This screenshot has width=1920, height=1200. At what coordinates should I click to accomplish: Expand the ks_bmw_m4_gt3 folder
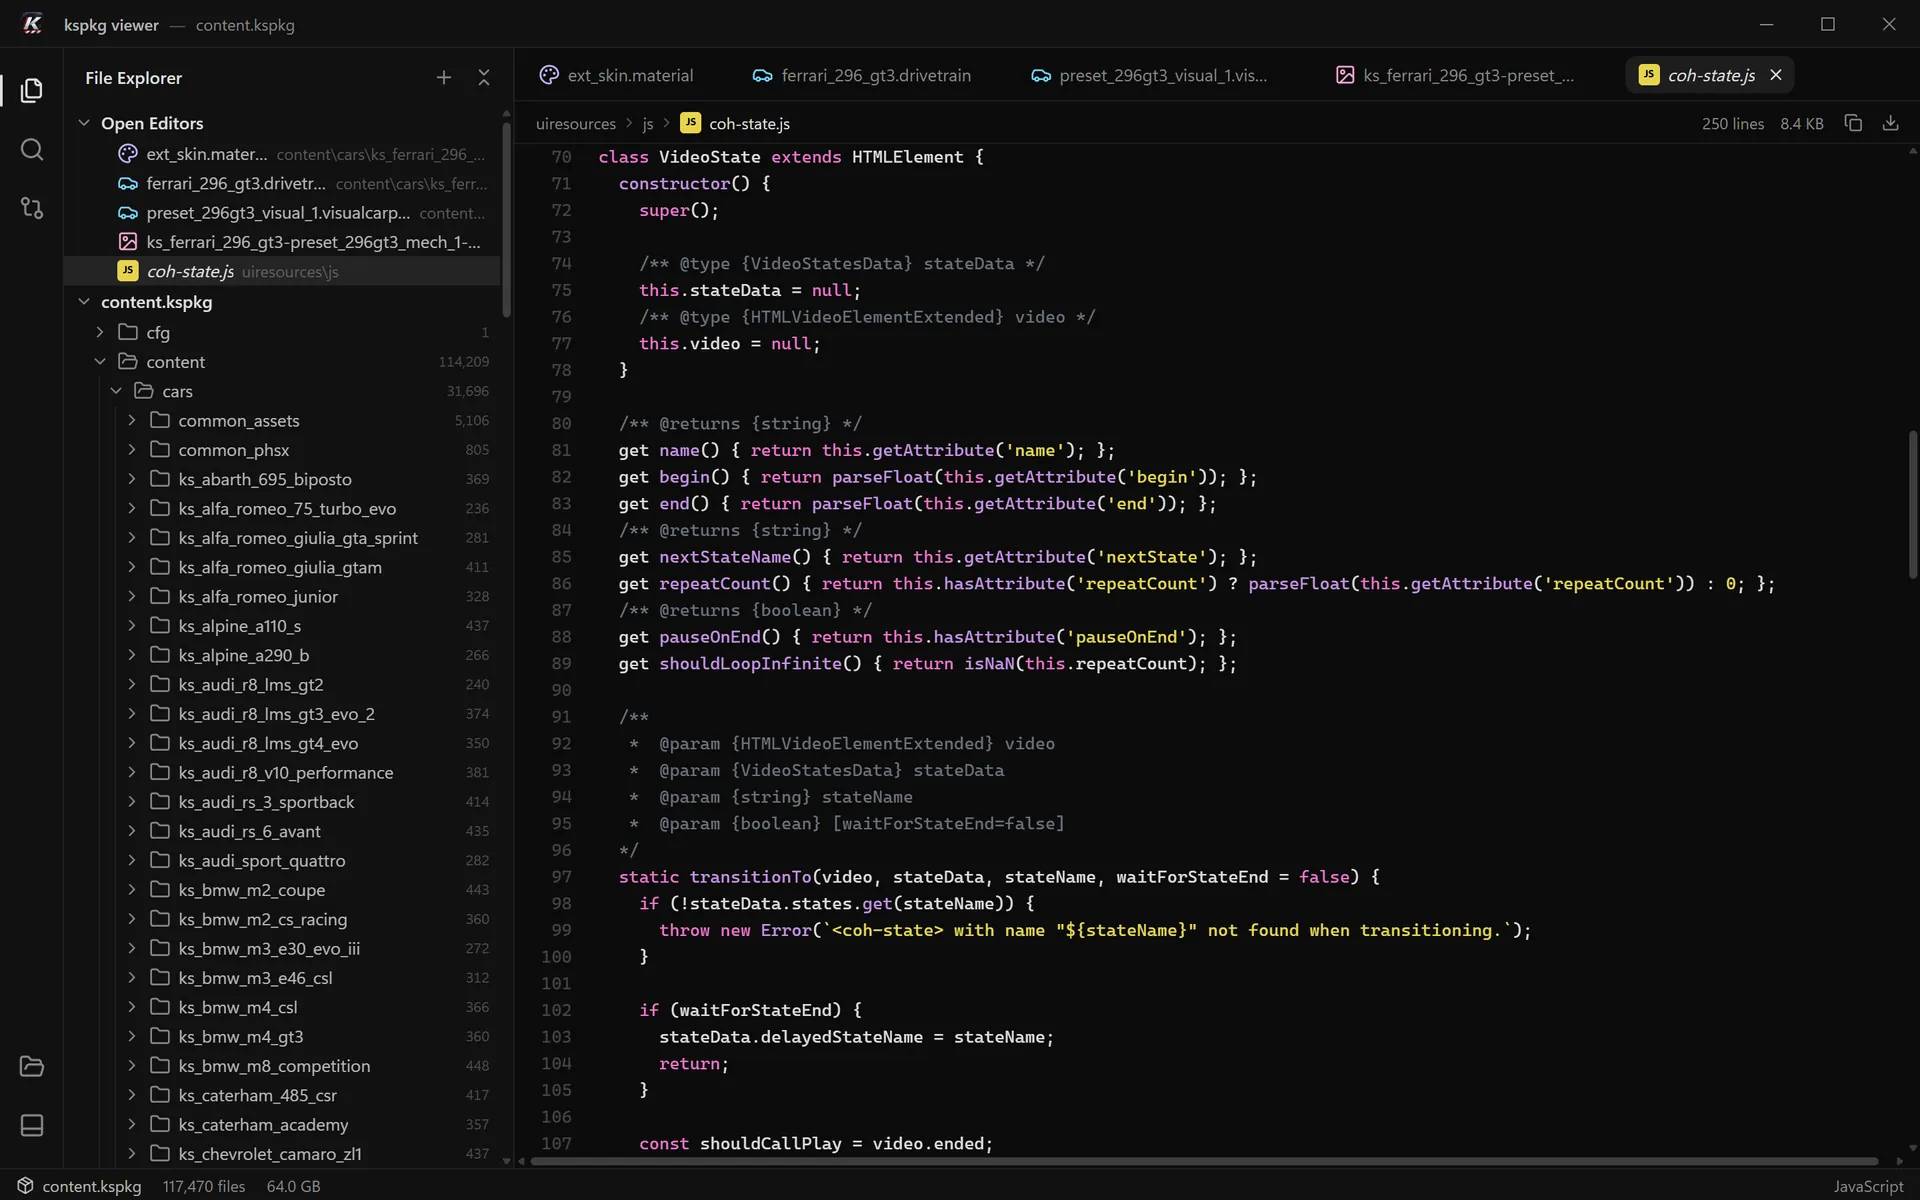pyautogui.click(x=132, y=1036)
